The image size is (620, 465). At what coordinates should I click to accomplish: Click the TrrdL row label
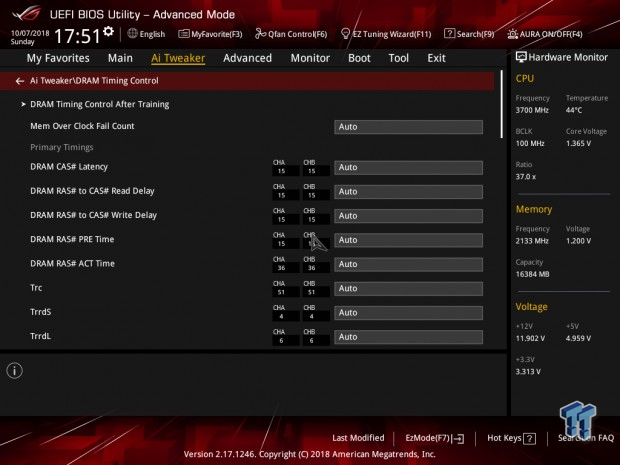(x=40, y=336)
